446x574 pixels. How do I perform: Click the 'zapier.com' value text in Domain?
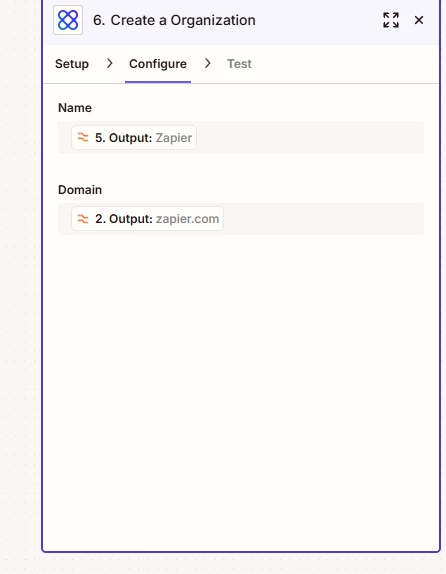[x=187, y=219]
